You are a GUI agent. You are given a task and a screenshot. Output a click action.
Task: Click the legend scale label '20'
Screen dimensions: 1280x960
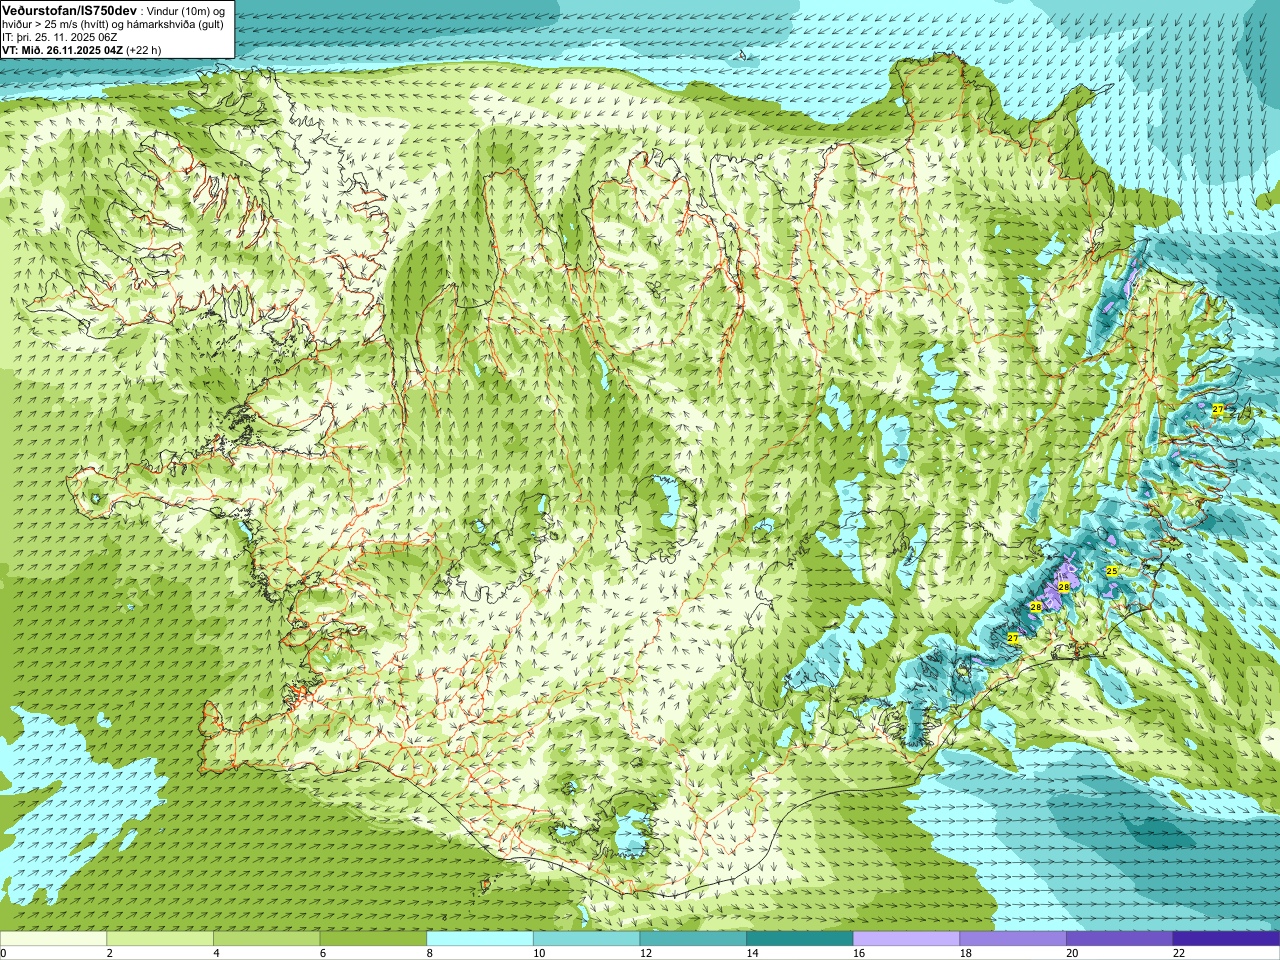tap(1072, 953)
